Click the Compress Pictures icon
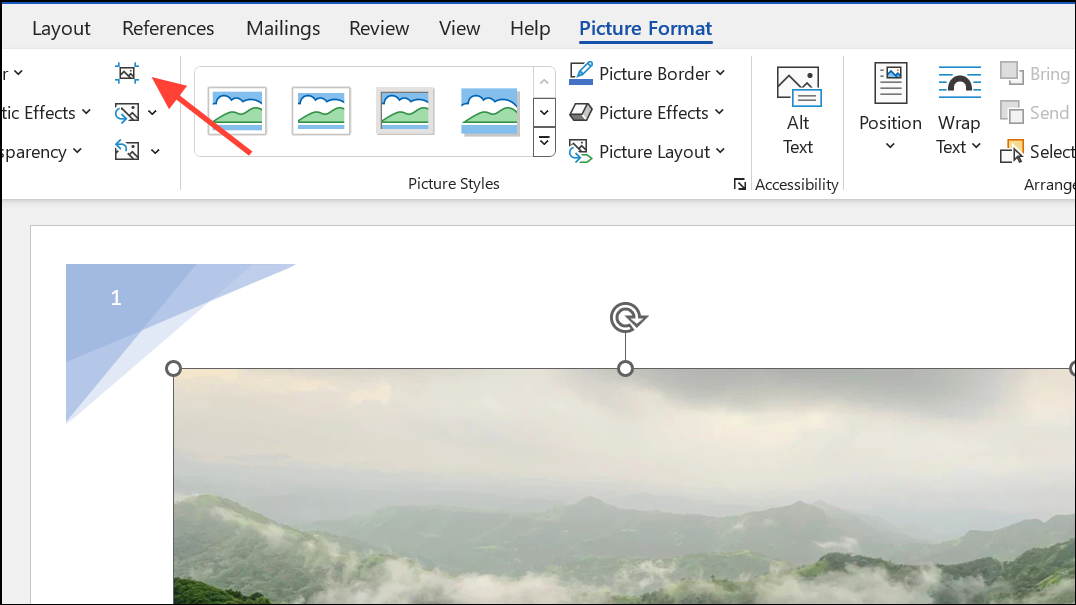1076x605 pixels. point(127,73)
